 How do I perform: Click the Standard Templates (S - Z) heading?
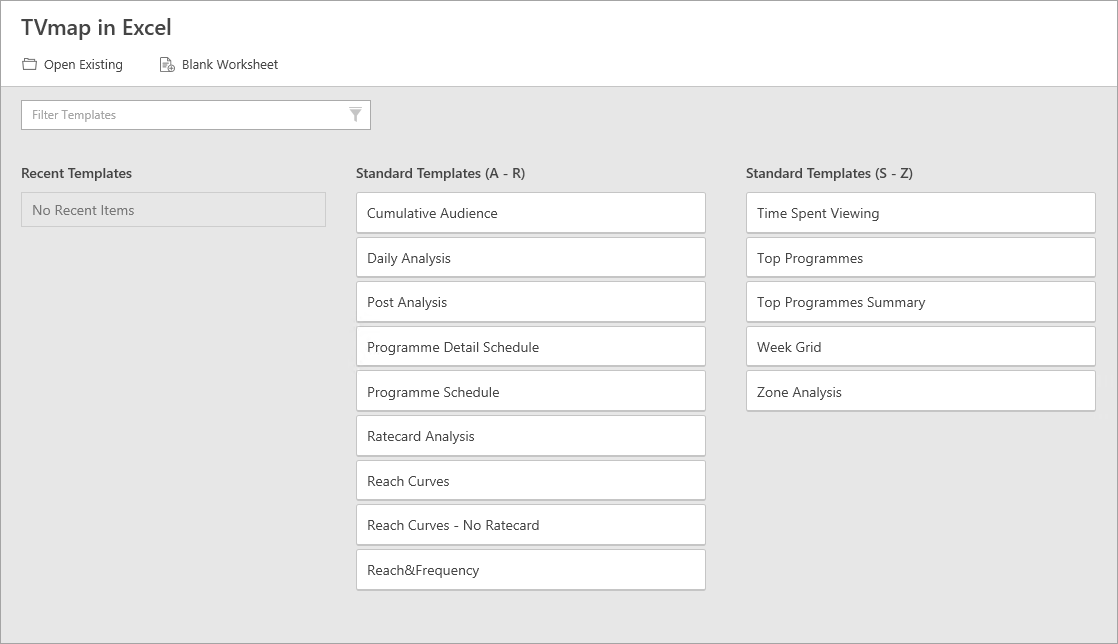[x=829, y=173]
